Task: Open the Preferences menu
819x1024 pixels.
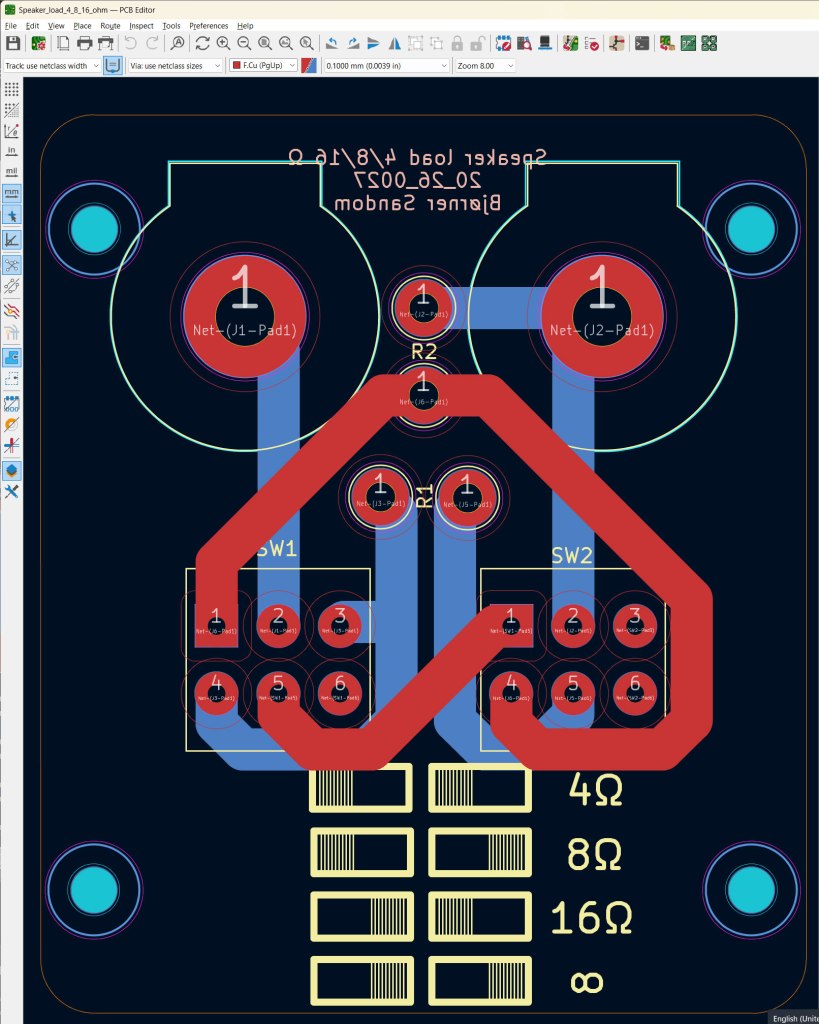Action: pyautogui.click(x=208, y=26)
